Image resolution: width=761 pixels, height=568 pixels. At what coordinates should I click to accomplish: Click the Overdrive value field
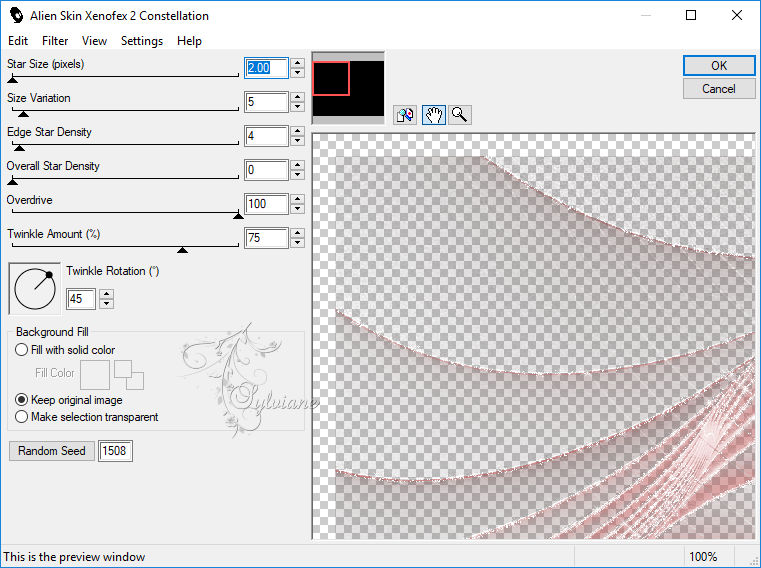[x=266, y=204]
